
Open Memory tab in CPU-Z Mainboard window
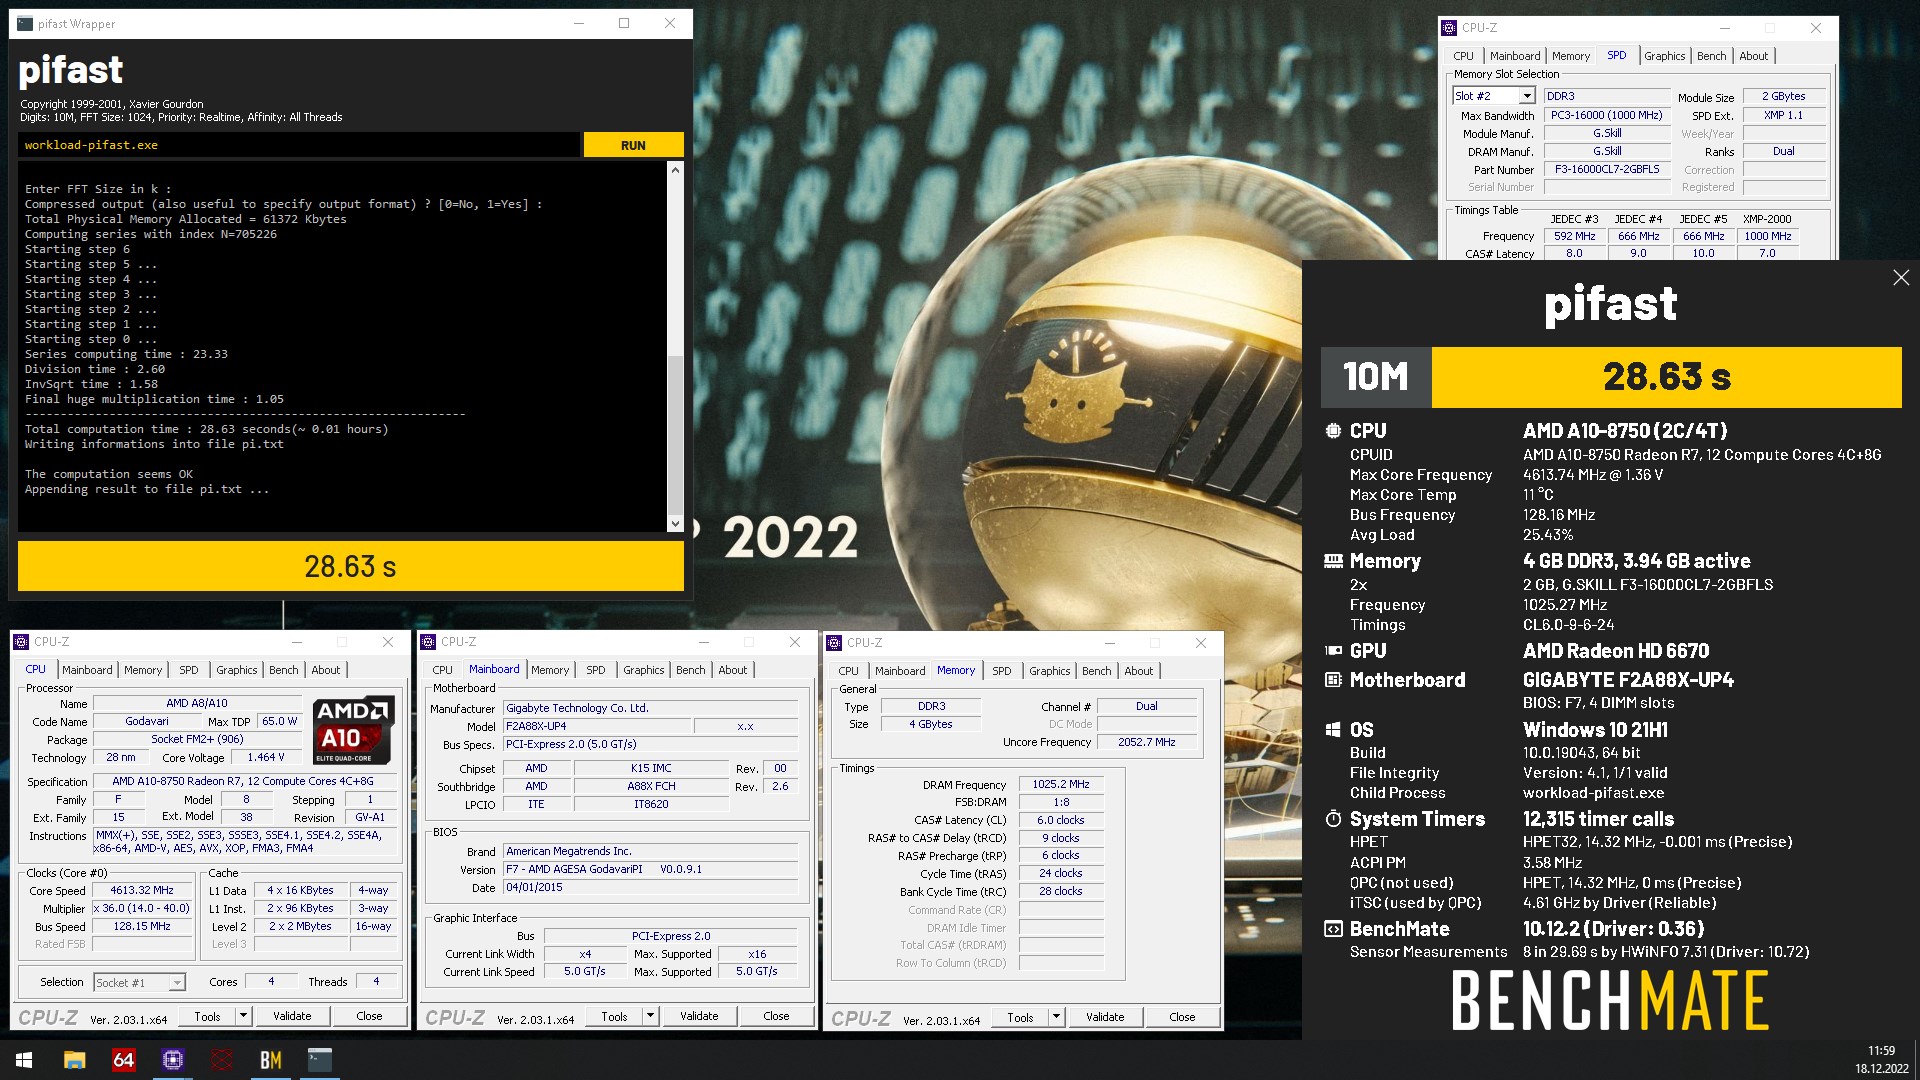[x=550, y=670]
